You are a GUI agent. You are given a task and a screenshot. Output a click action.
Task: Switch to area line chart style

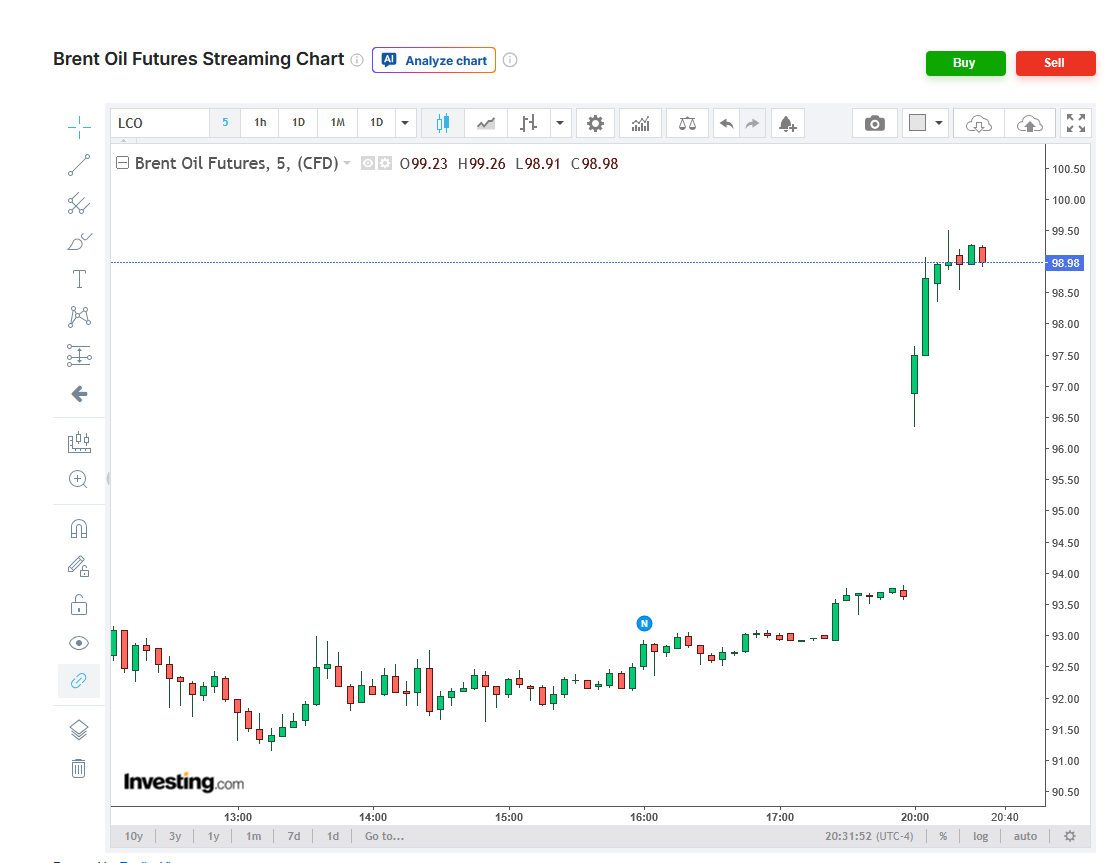486,124
